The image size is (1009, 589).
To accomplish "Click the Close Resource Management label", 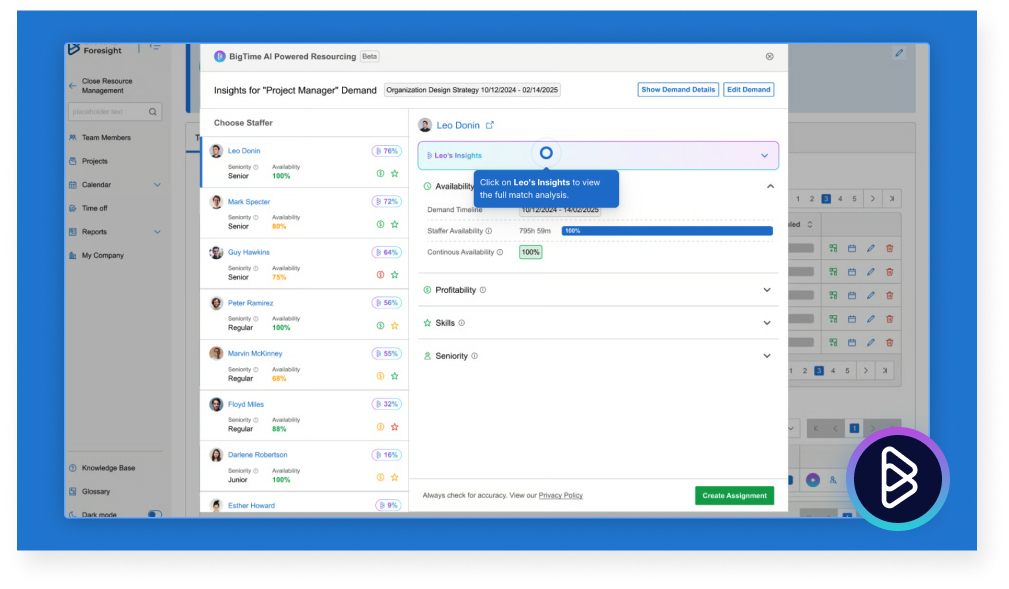I will pyautogui.click(x=107, y=86).
